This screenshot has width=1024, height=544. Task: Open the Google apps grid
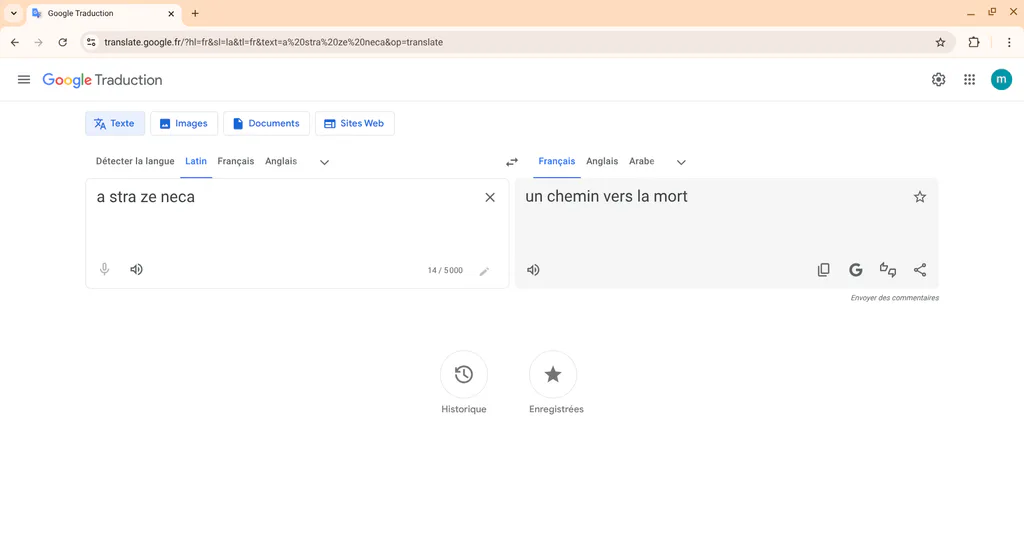(969, 80)
